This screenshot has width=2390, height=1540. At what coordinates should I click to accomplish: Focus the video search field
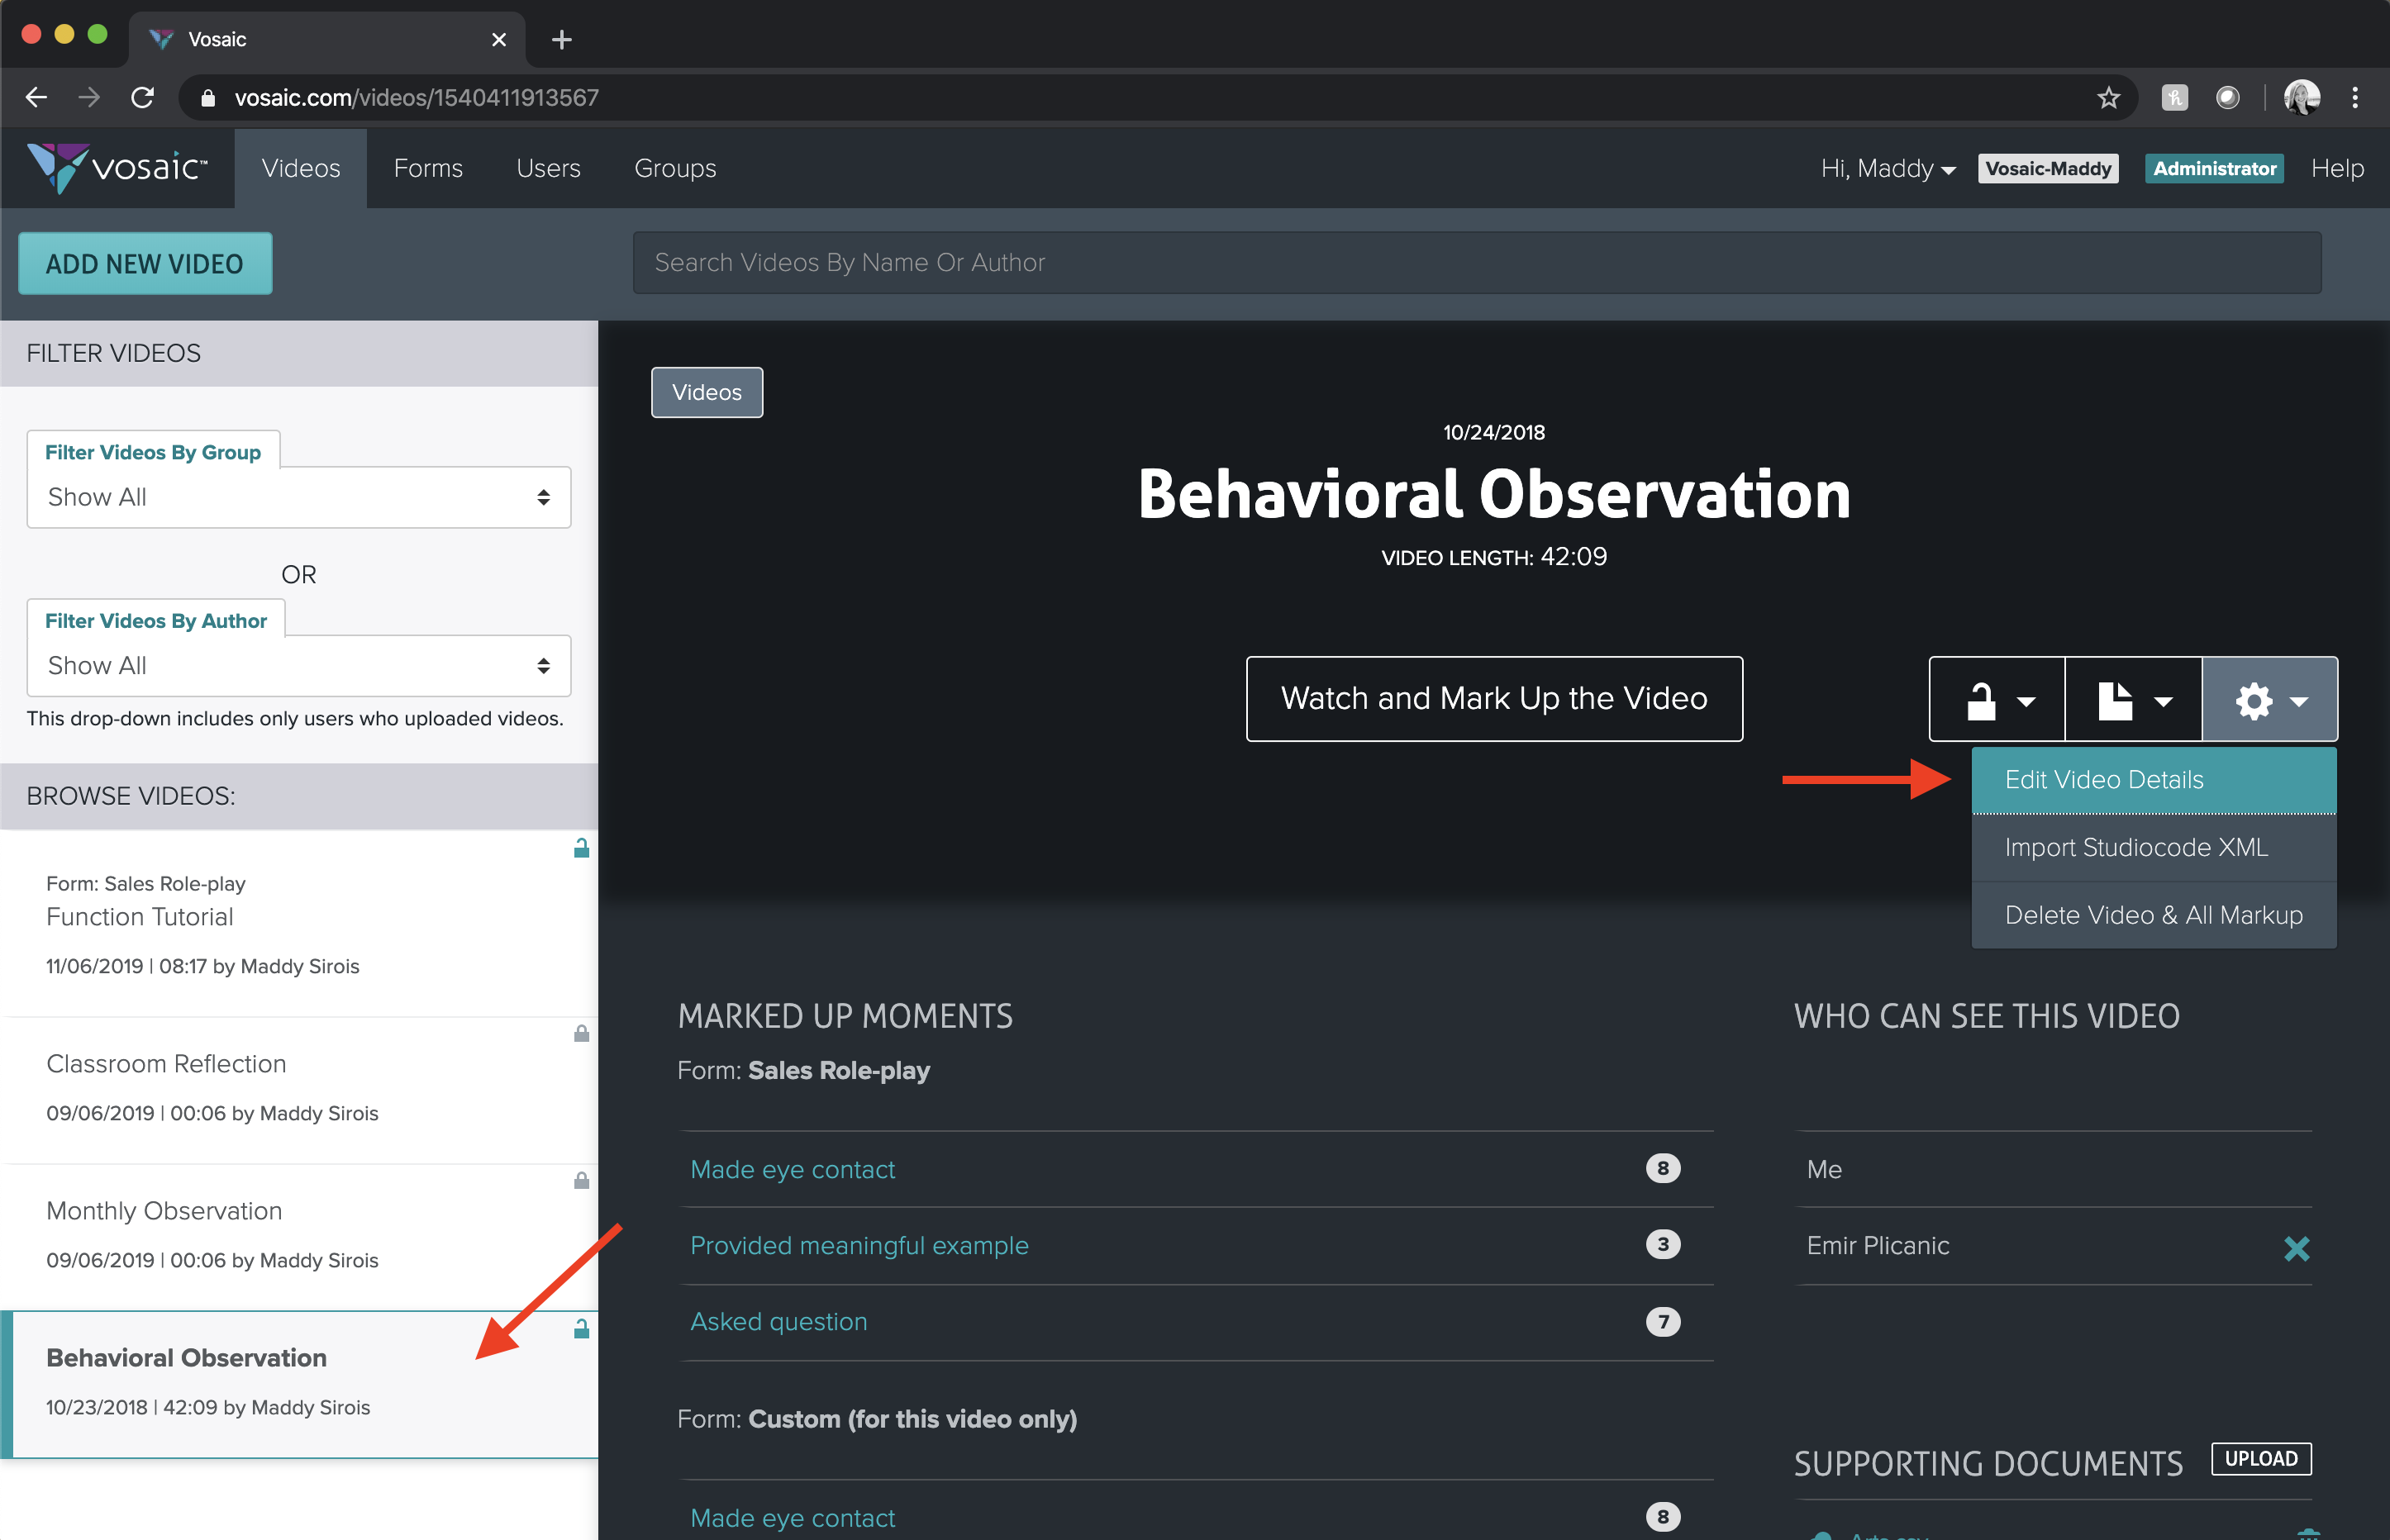[x=1476, y=263]
